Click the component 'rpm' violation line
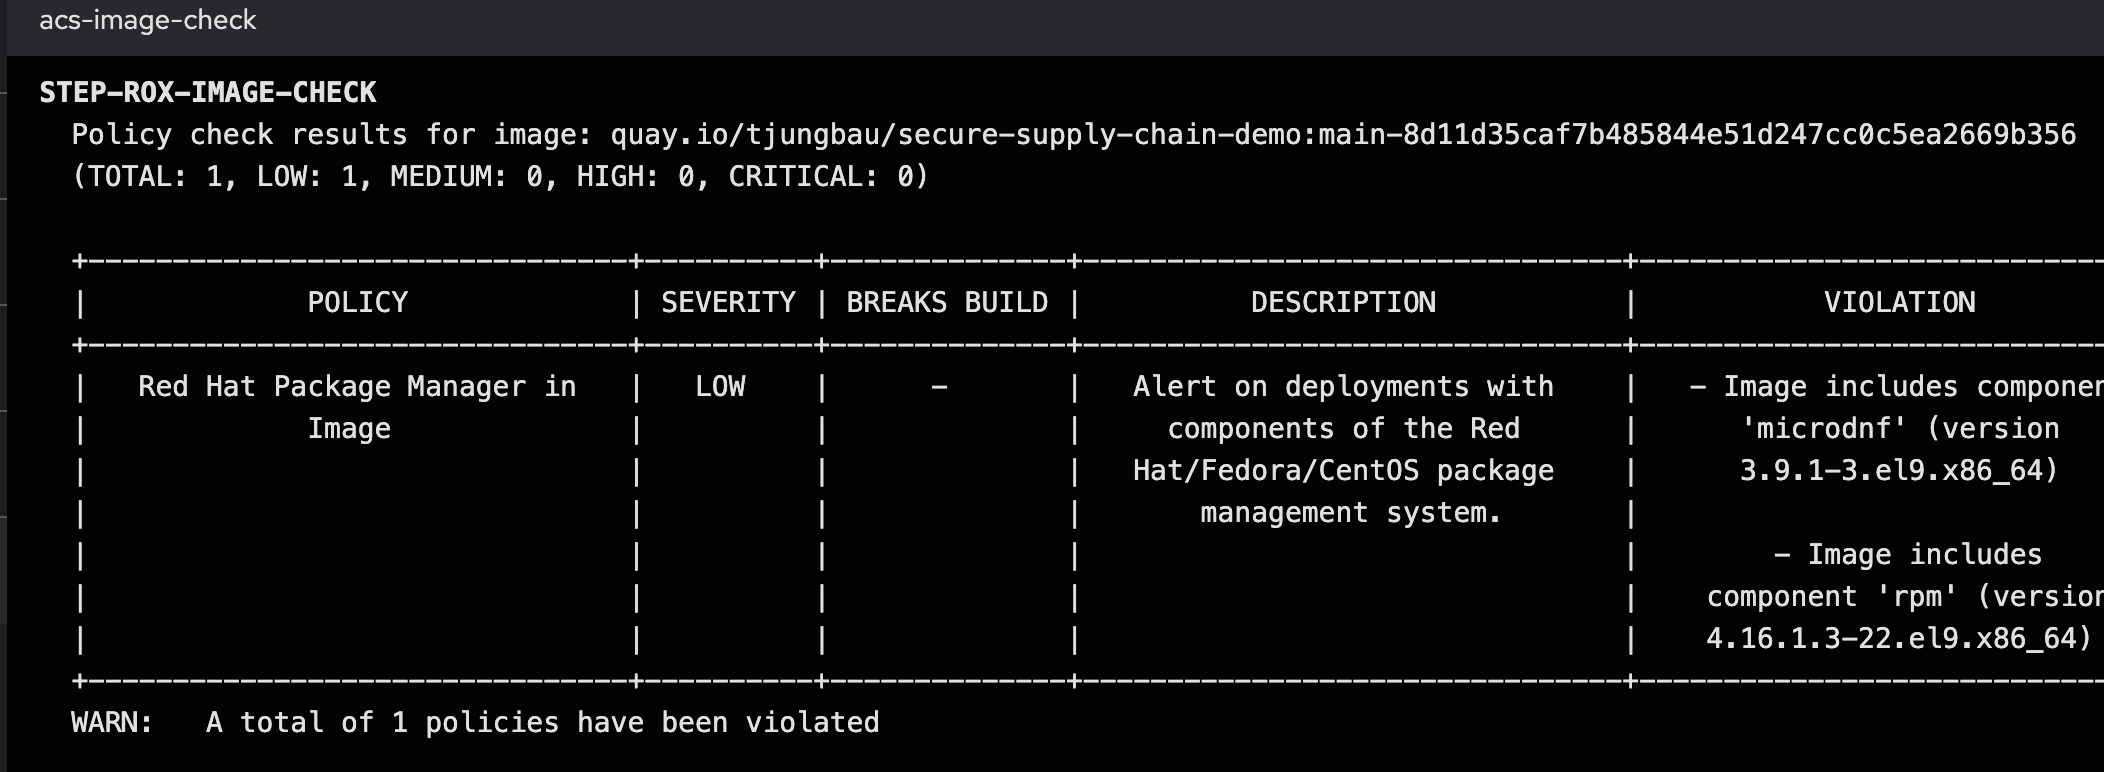This screenshot has height=772, width=2104. [x=1905, y=597]
